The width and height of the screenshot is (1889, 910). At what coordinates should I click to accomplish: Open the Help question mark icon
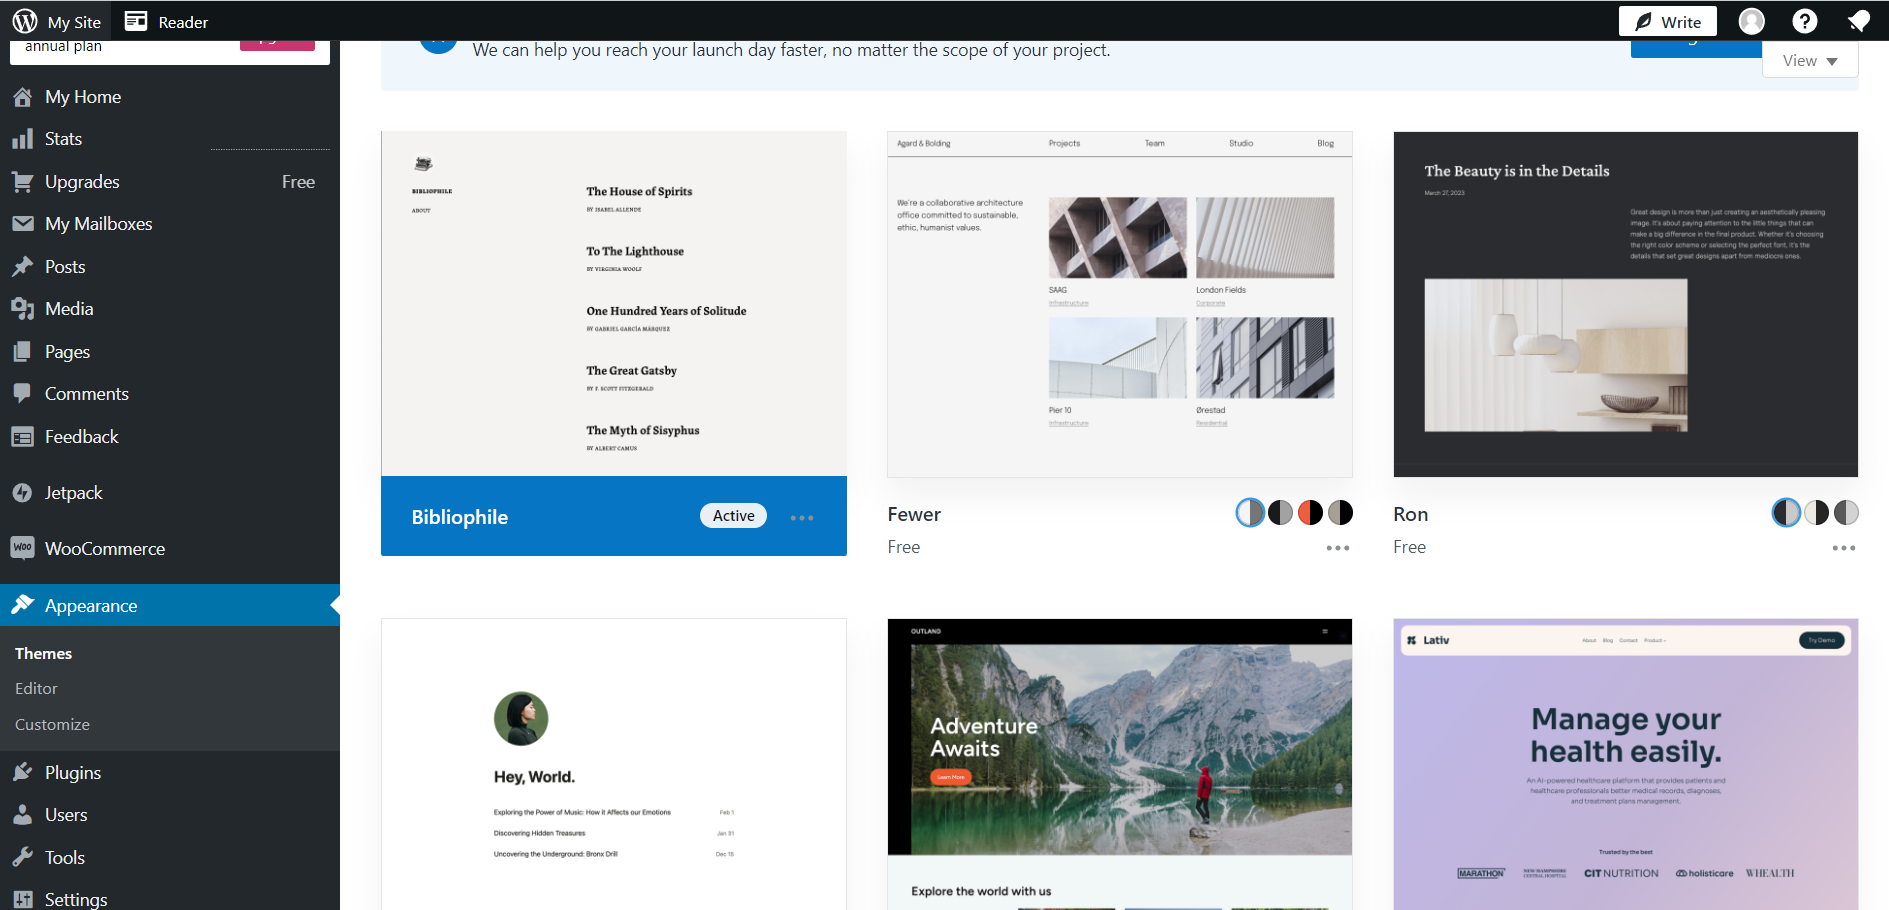point(1805,21)
